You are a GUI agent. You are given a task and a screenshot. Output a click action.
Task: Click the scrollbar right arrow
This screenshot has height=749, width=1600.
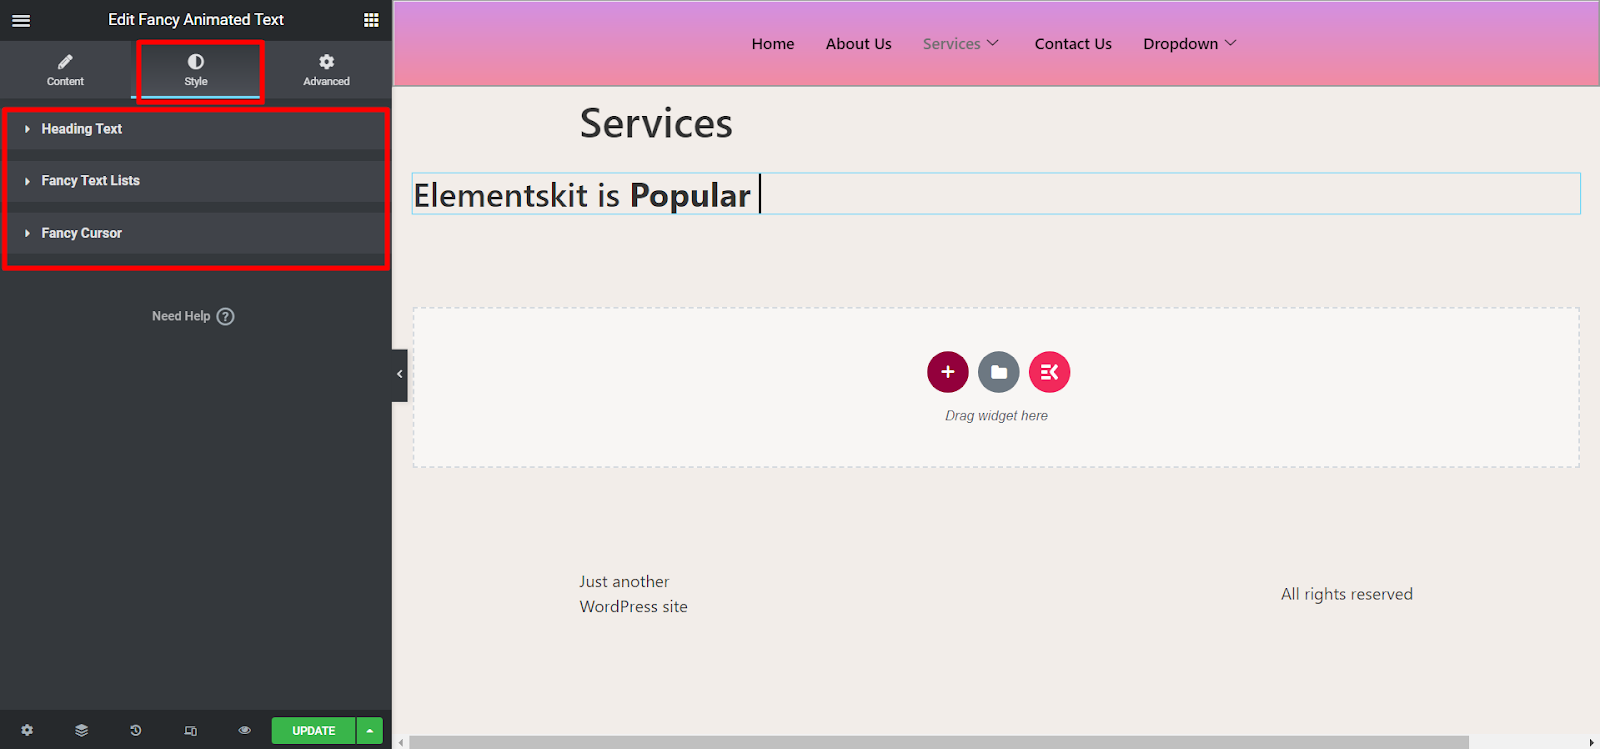point(1592,742)
